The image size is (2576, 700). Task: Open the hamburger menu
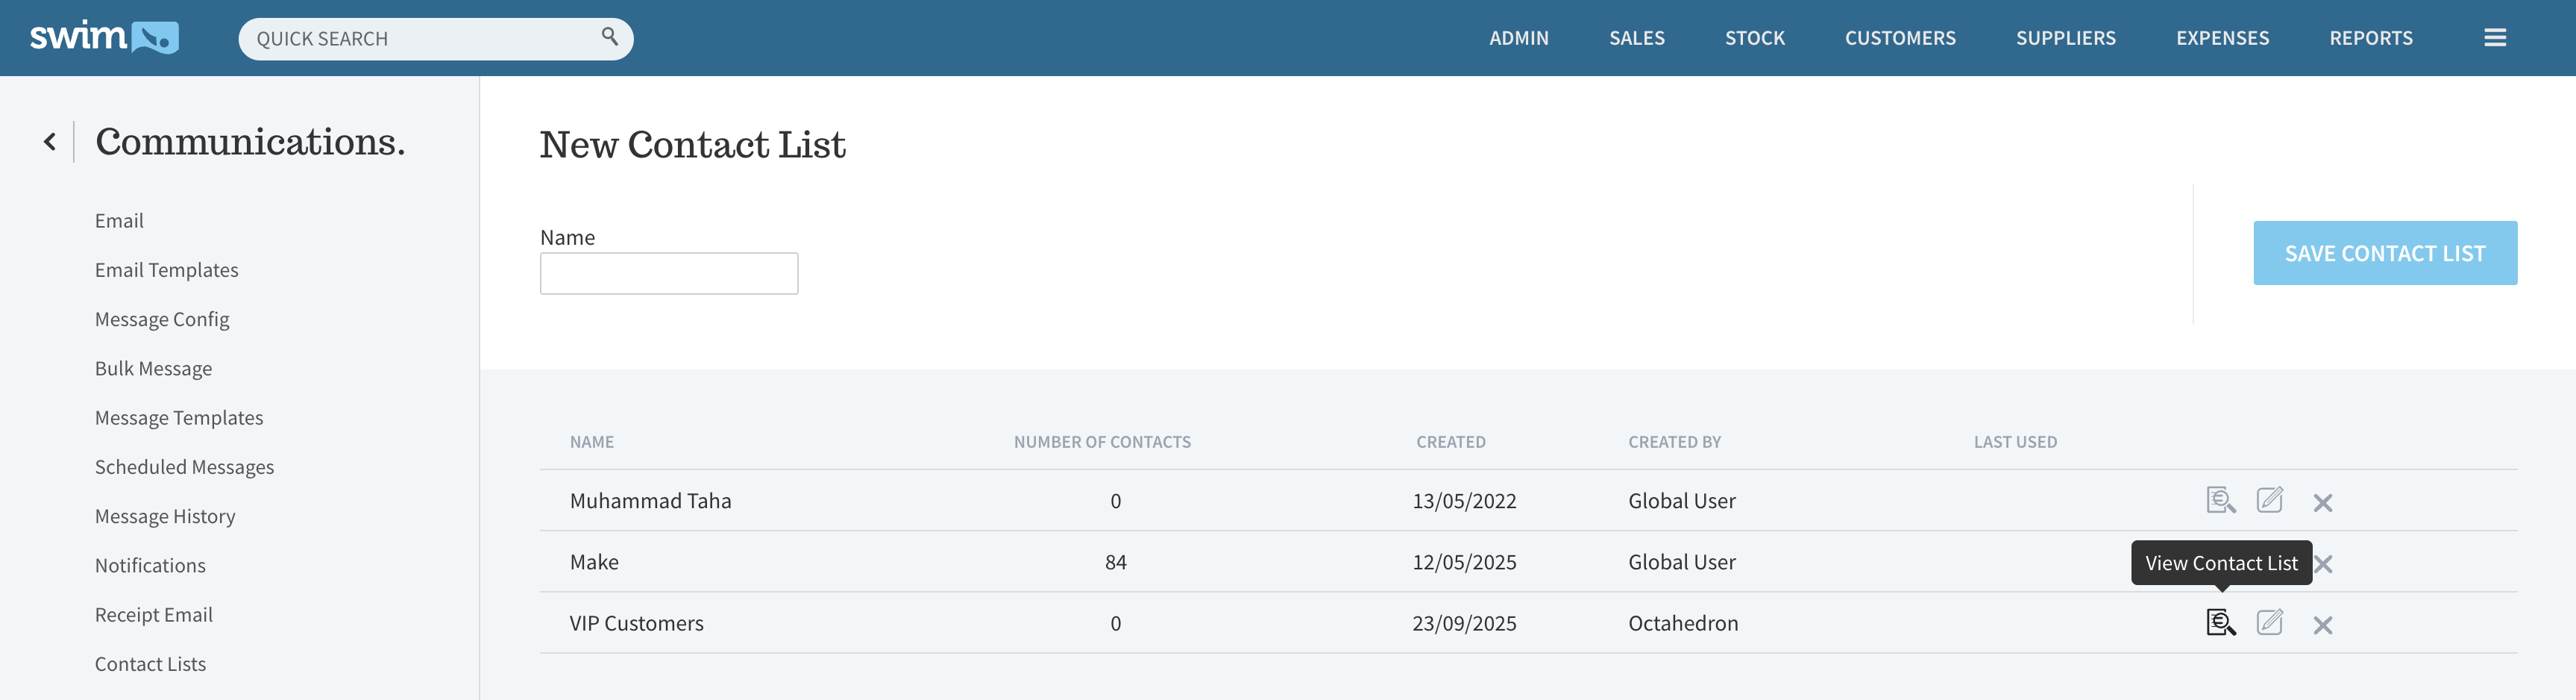(x=2494, y=38)
